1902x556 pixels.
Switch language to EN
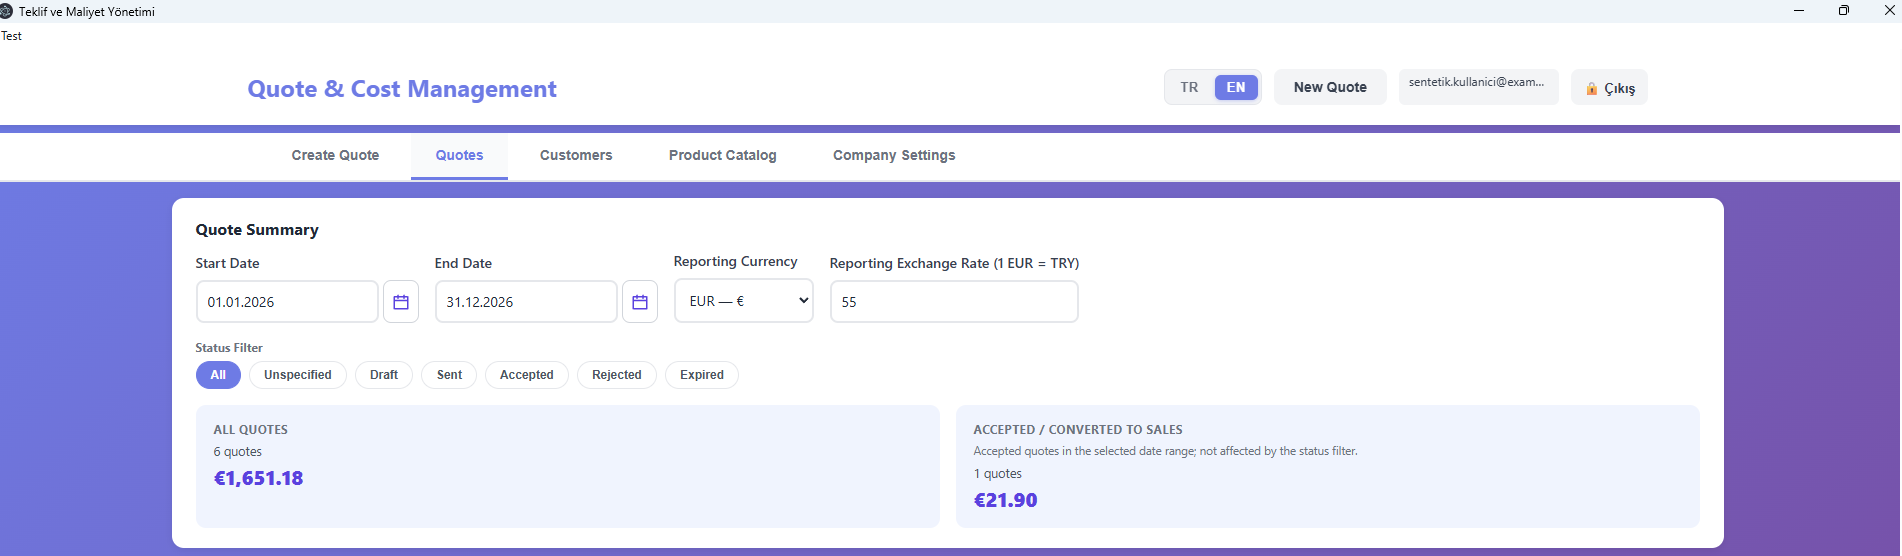pyautogui.click(x=1236, y=87)
